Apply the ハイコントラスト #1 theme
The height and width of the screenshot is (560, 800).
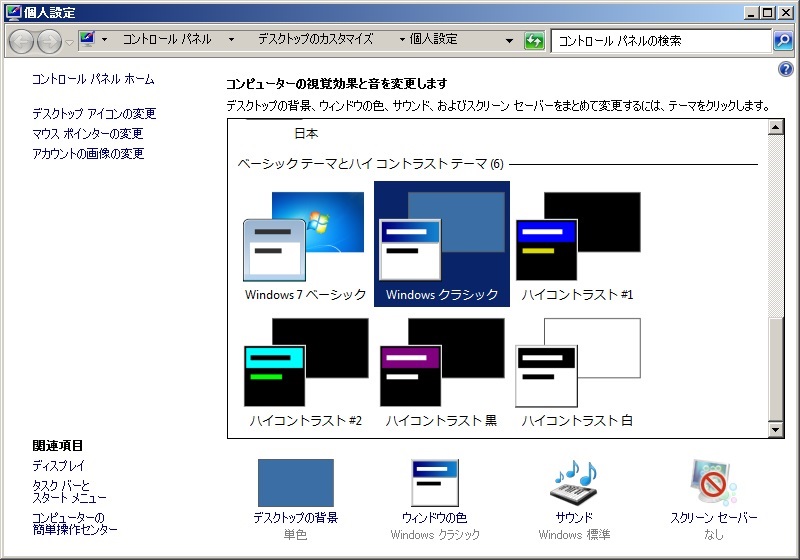[x=578, y=245]
